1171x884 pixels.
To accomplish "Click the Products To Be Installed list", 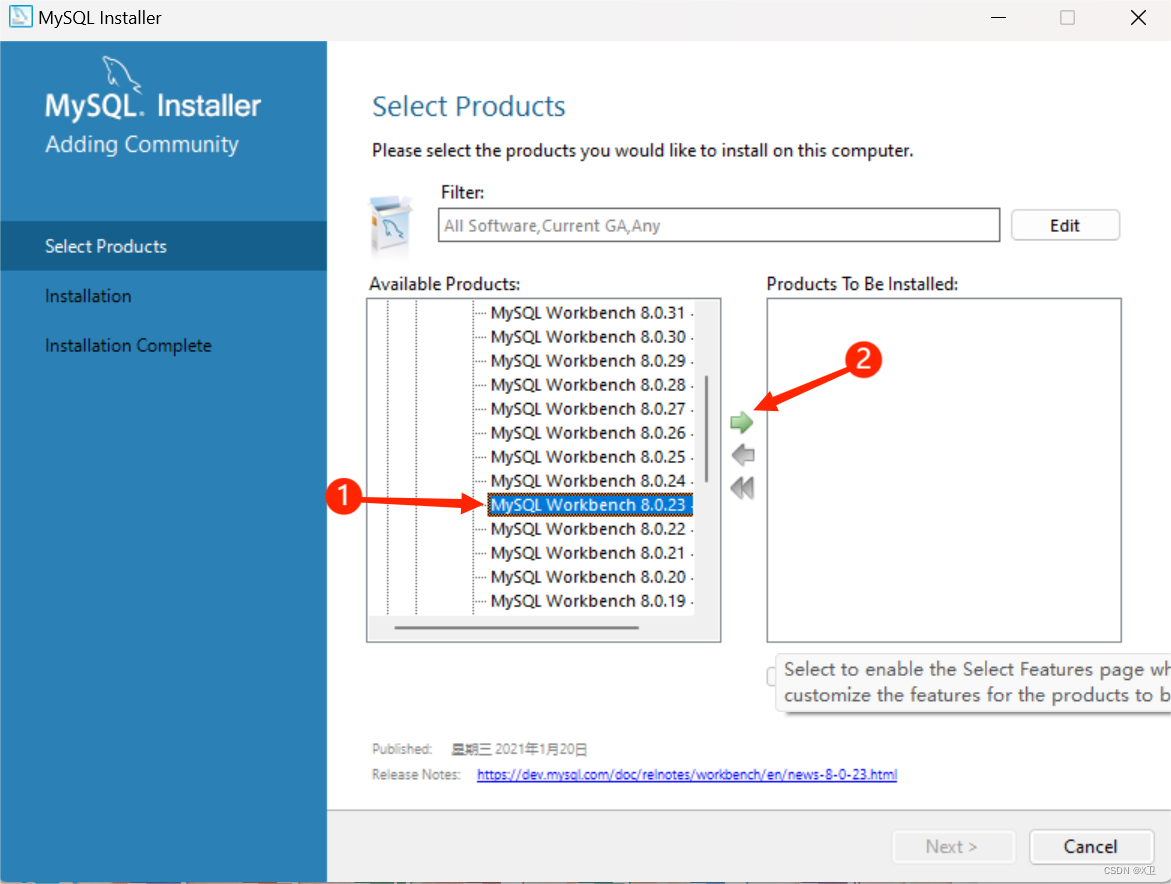I will [x=944, y=470].
